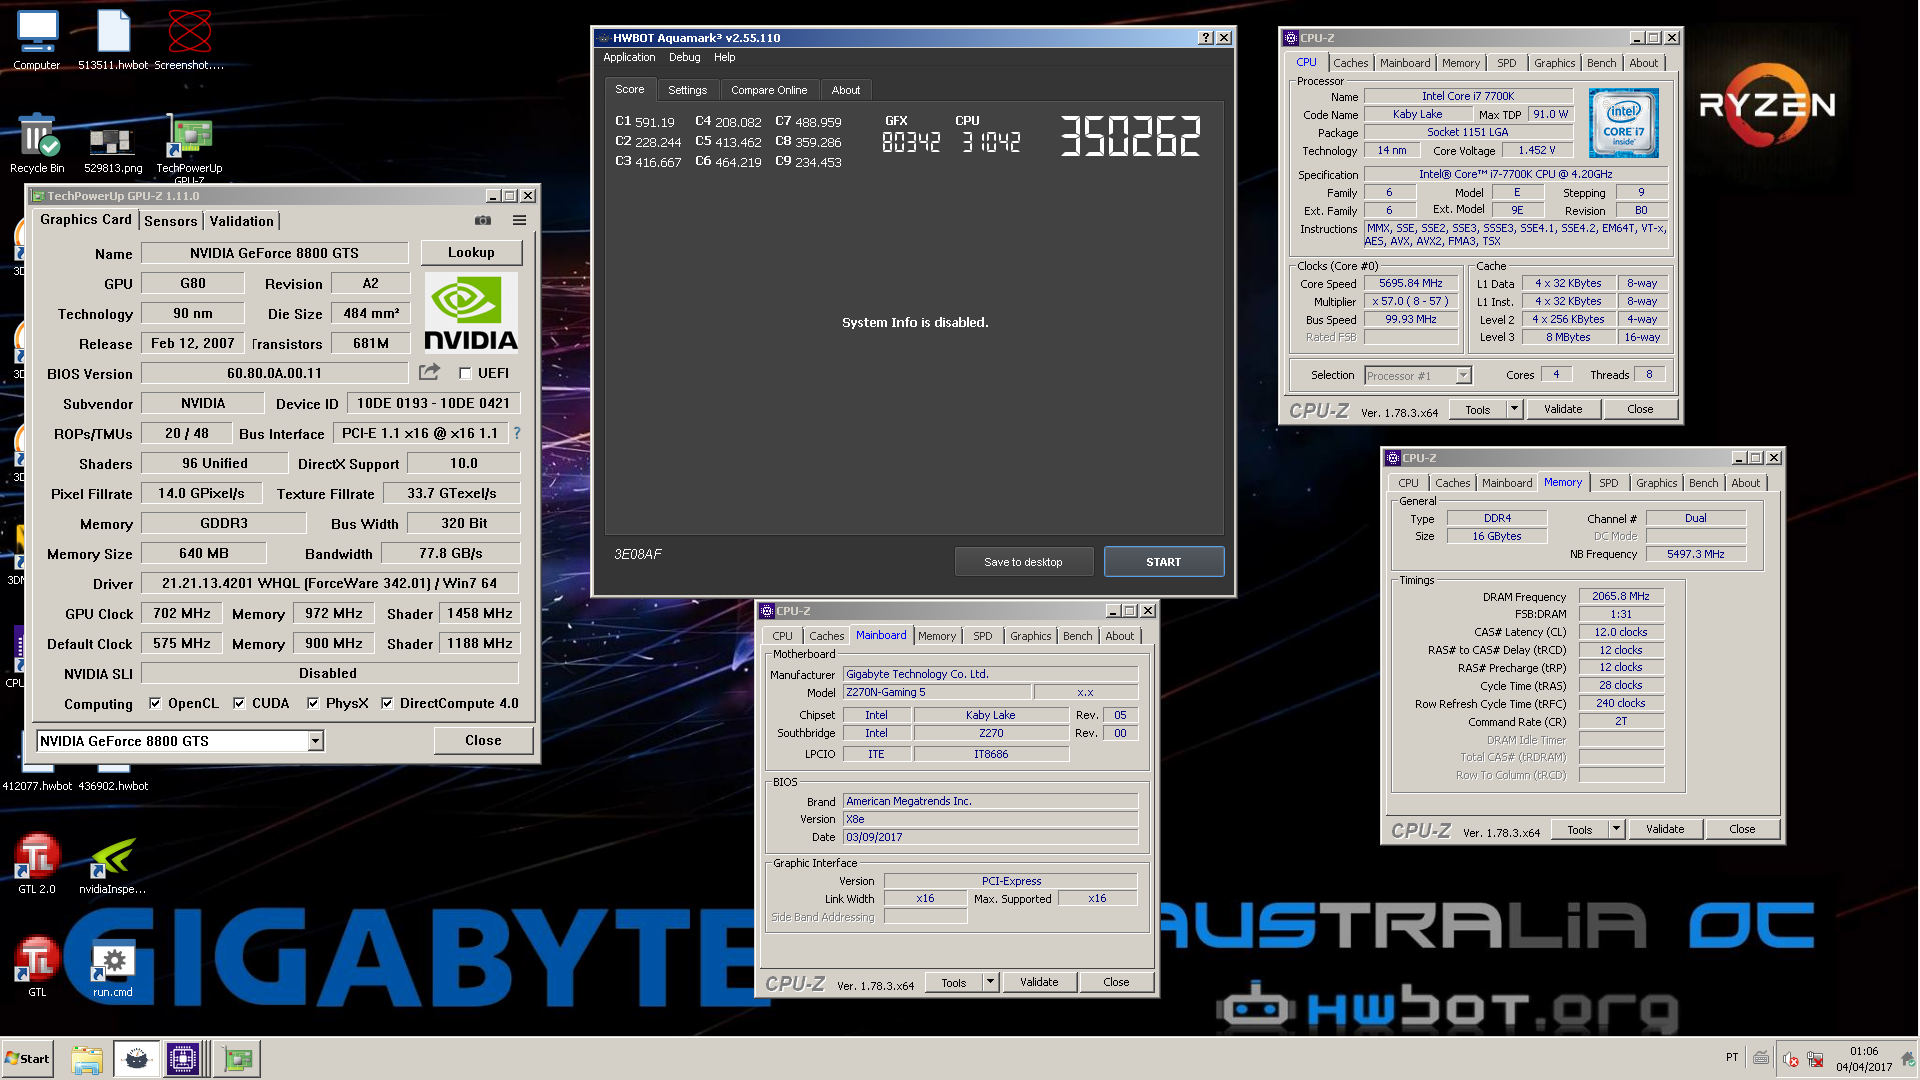Select the GTL 2.0 desktop shortcut
1920x1080 pixels.
tap(37, 863)
